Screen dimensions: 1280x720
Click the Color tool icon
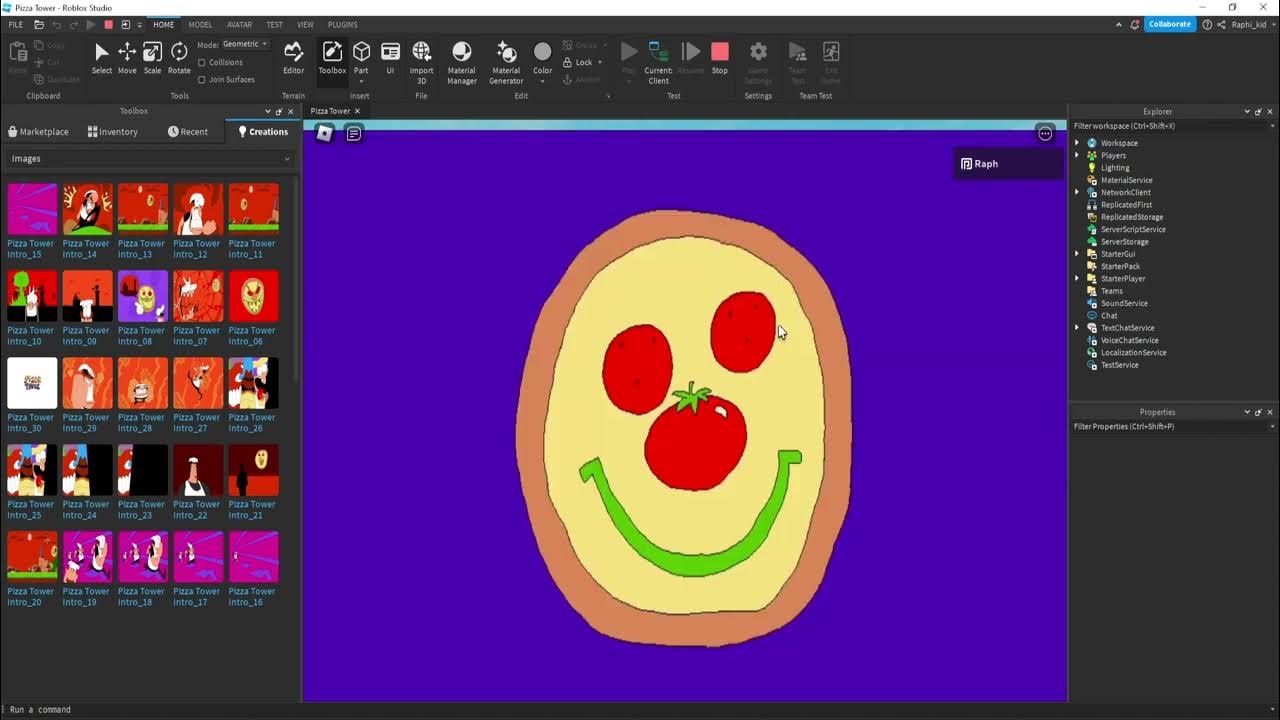tap(542, 54)
